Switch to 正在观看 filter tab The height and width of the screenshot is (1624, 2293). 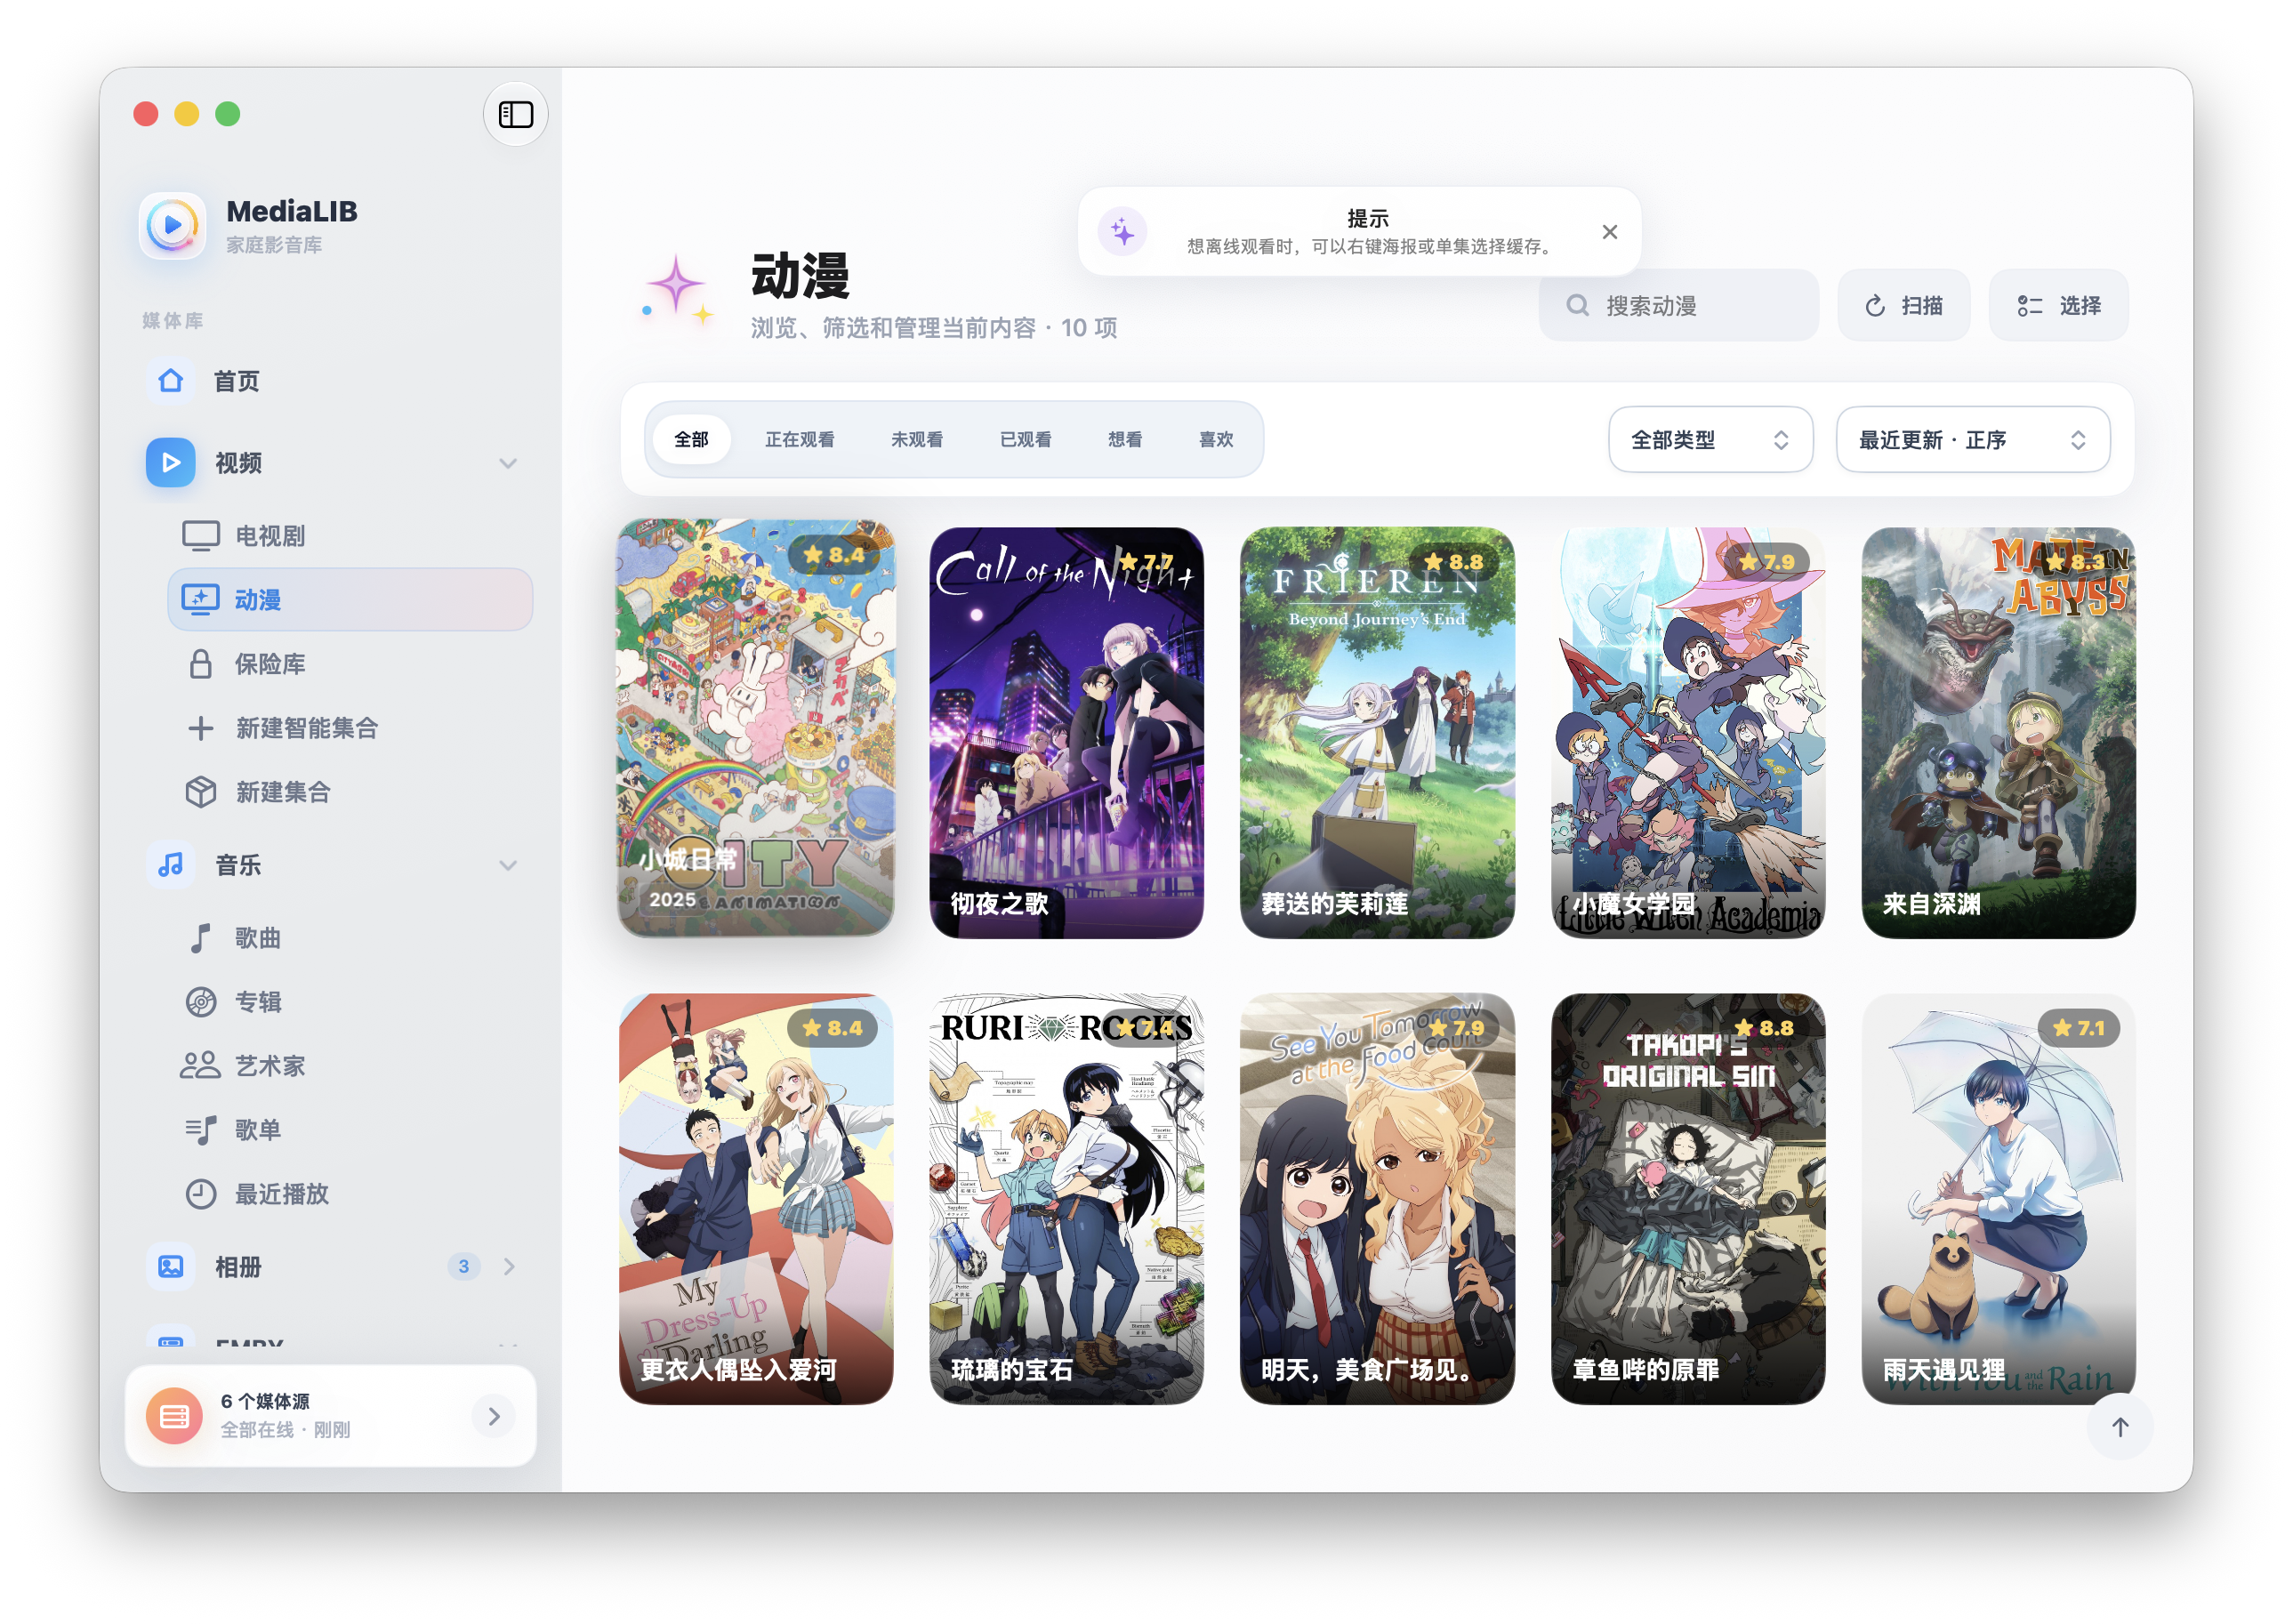[x=799, y=439]
